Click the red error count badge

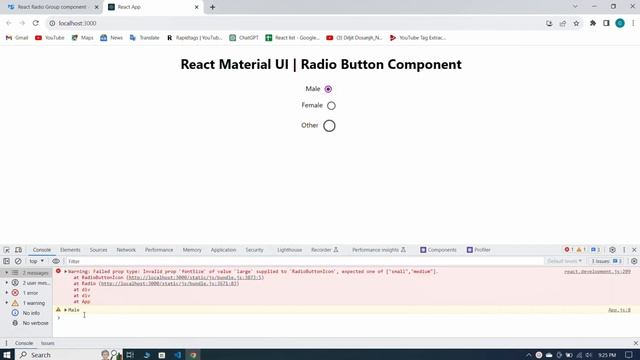pyautogui.click(x=569, y=250)
